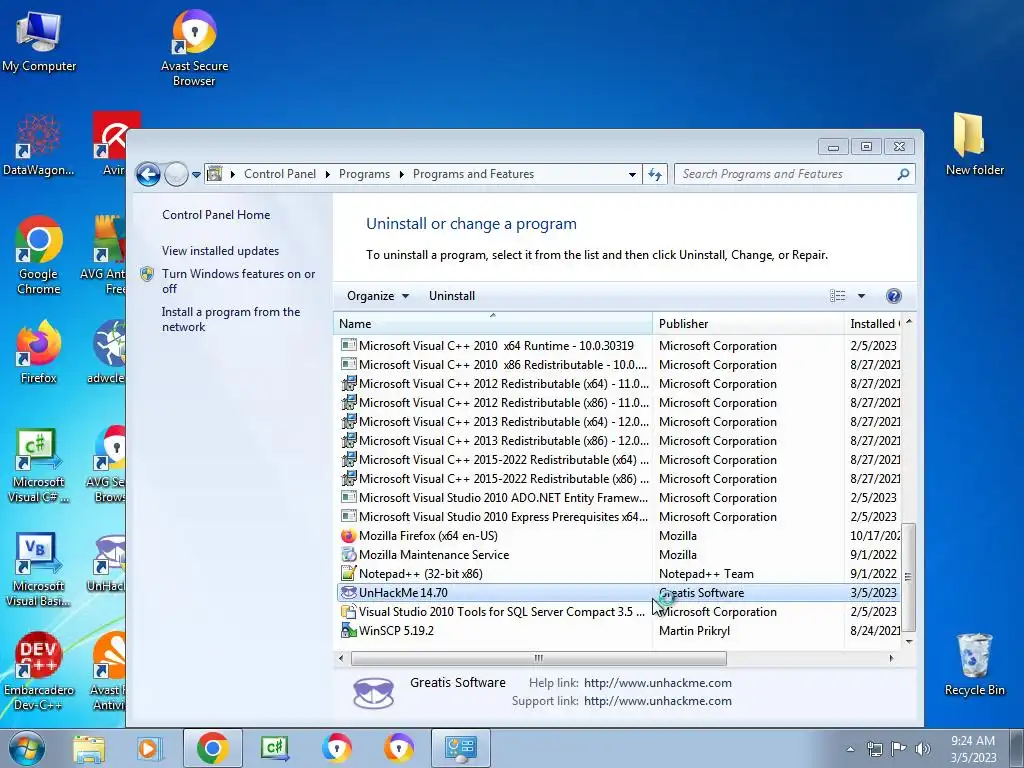The image size is (1024, 768).
Task: Open Firefox desktop shortcut
Action: (39, 351)
